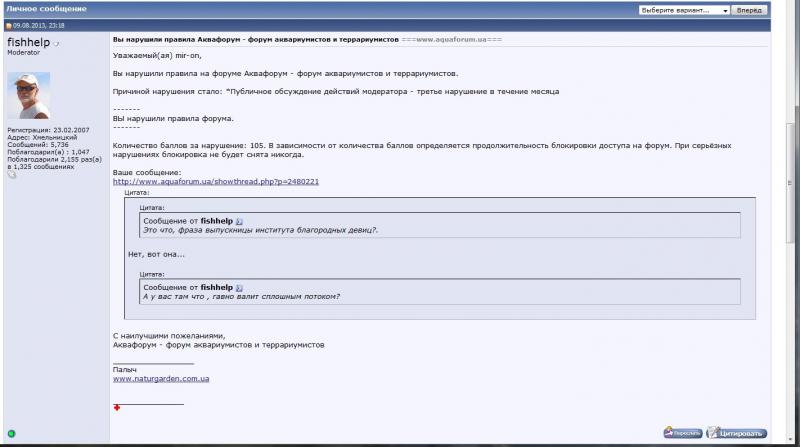
Task: Click the 'Переслать' forward button
Action: [x=683, y=434]
